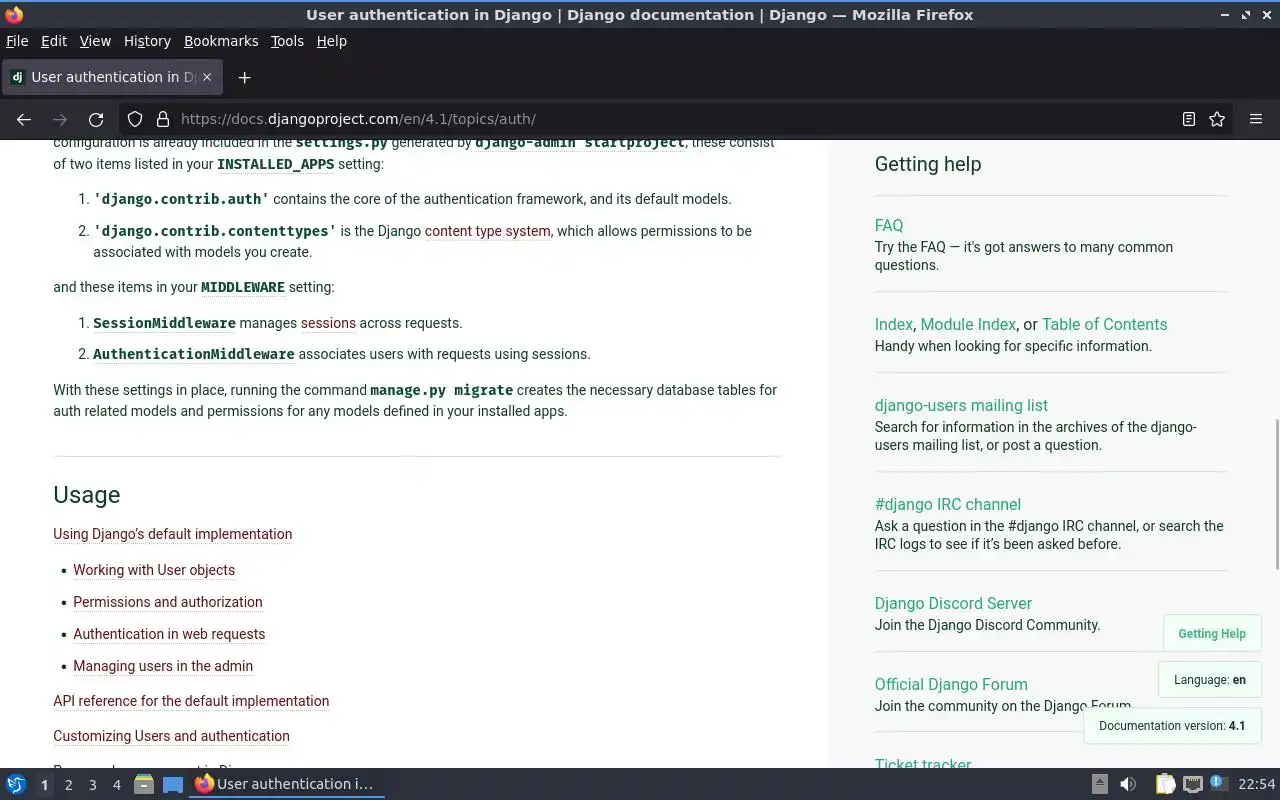This screenshot has width=1280, height=800.
Task: Click the Getting Help floating button
Action: click(x=1212, y=634)
